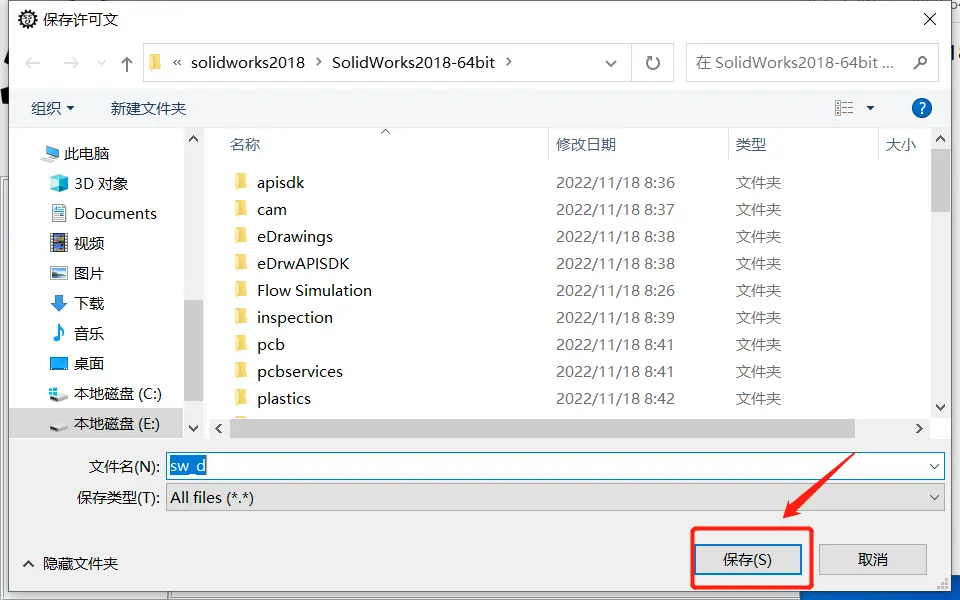Click the Forward navigation arrow
Viewport: 960px width, 600px height.
point(71,63)
